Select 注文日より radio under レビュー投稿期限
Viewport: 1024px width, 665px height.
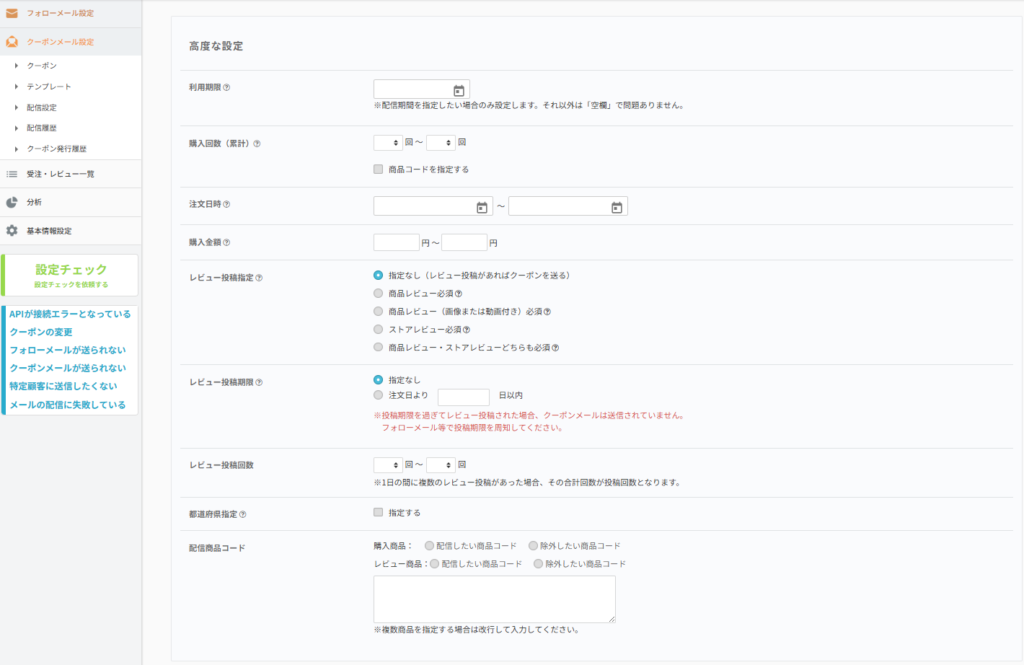[x=378, y=396]
